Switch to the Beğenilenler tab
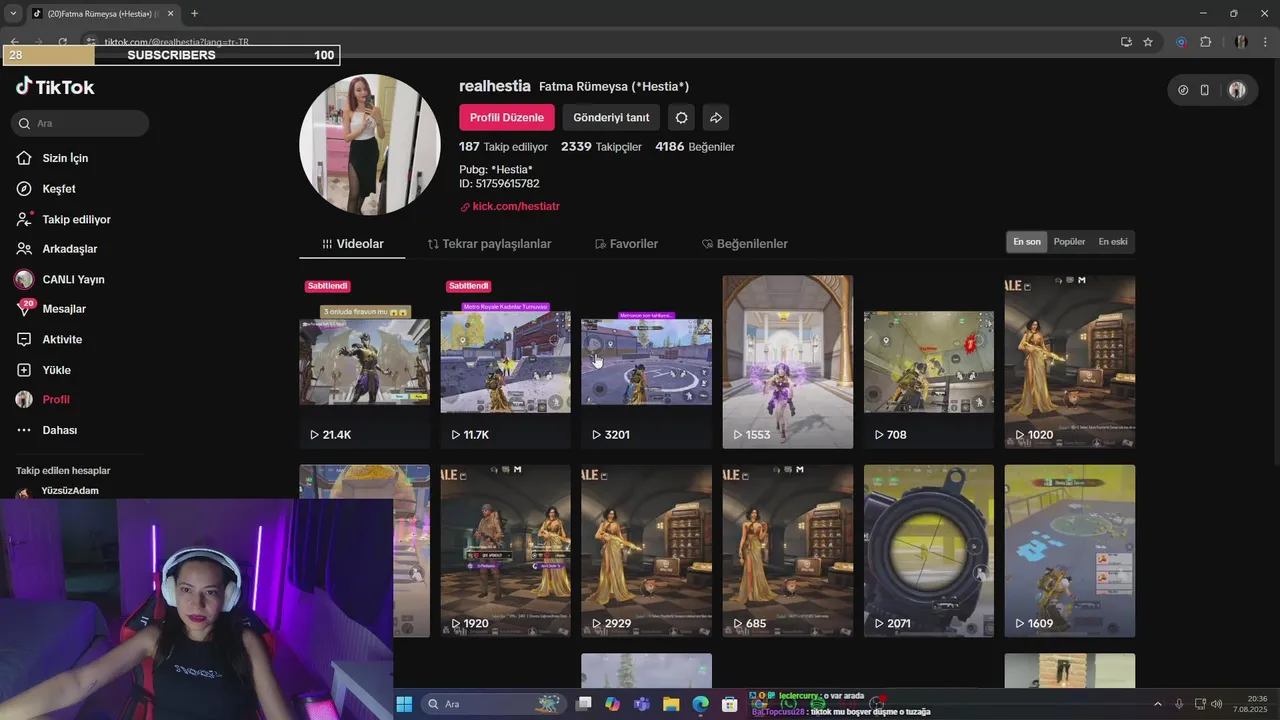The height and width of the screenshot is (720, 1280). pyautogui.click(x=745, y=244)
